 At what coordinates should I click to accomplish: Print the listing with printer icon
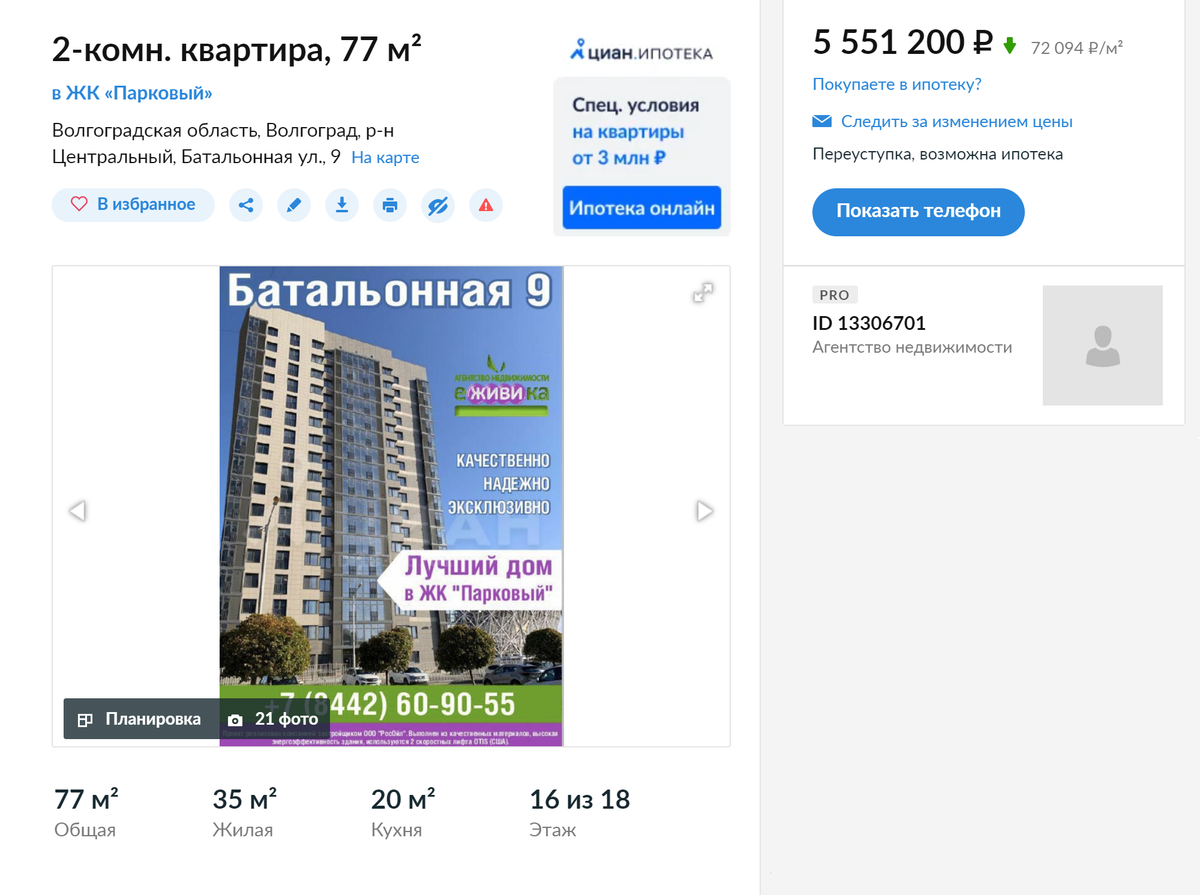pos(390,205)
